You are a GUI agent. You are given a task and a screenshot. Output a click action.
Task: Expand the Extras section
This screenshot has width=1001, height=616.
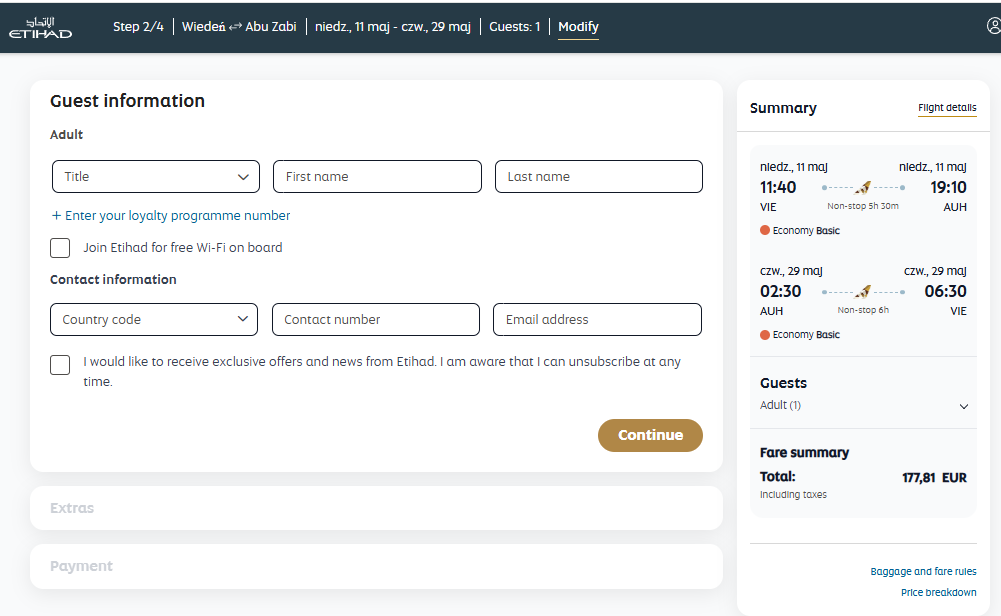(x=376, y=508)
